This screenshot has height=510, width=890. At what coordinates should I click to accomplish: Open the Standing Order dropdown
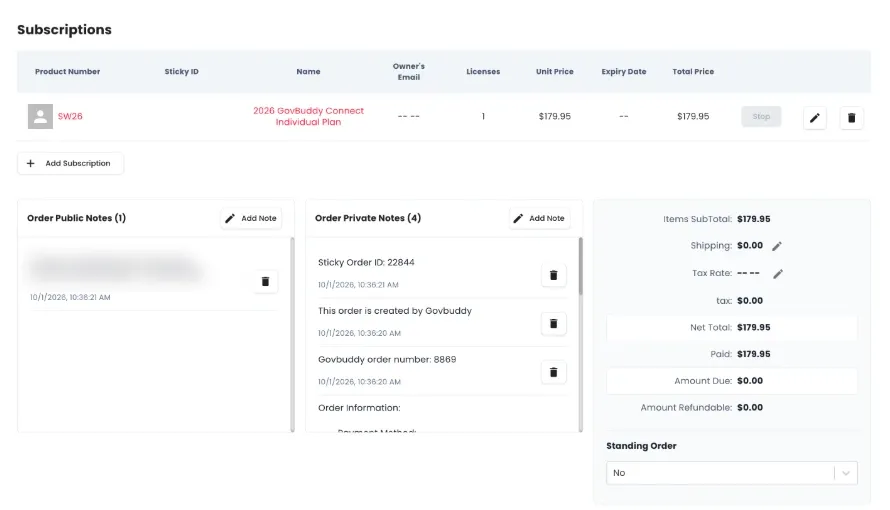tap(732, 473)
